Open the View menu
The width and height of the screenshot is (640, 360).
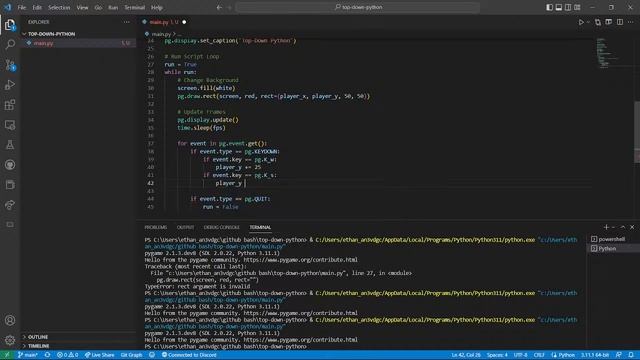coord(82,7)
